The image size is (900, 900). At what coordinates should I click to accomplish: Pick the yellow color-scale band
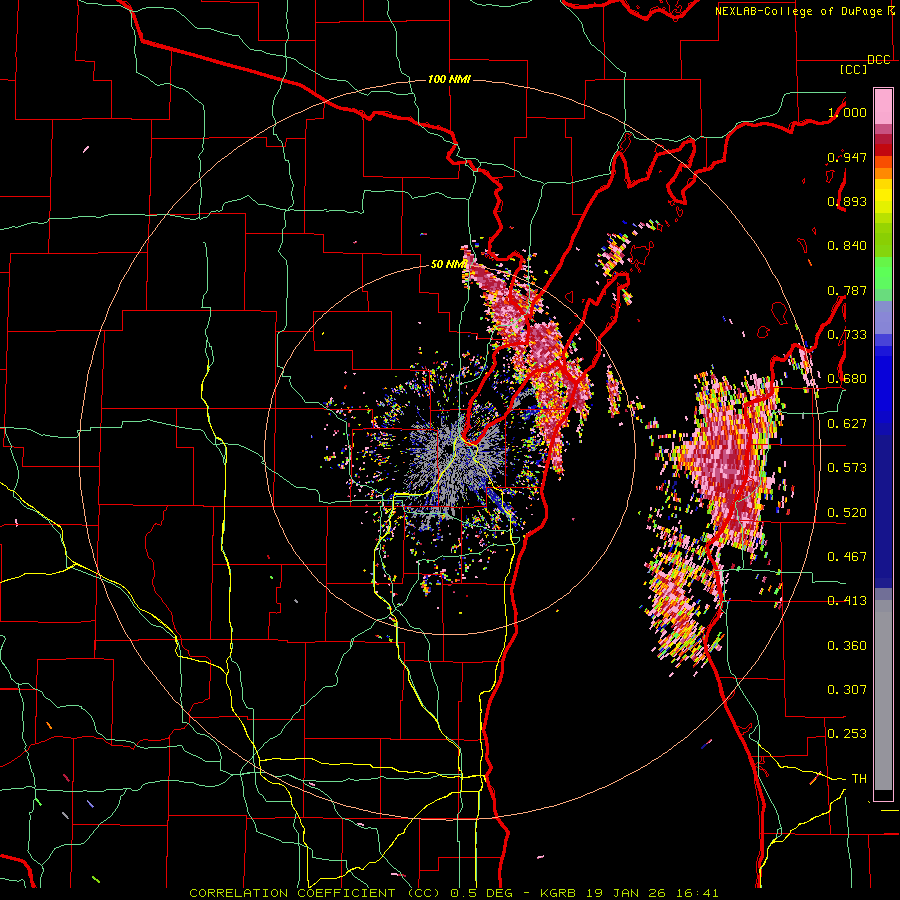(883, 197)
